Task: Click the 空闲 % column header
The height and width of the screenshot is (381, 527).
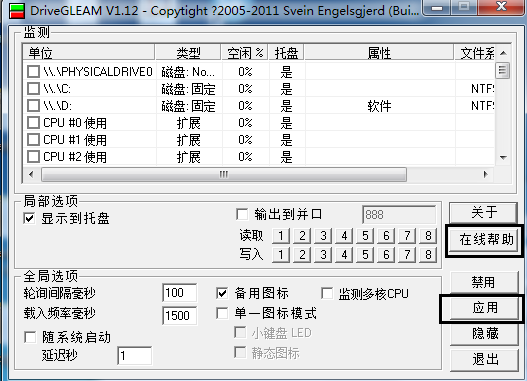Action: (245, 53)
